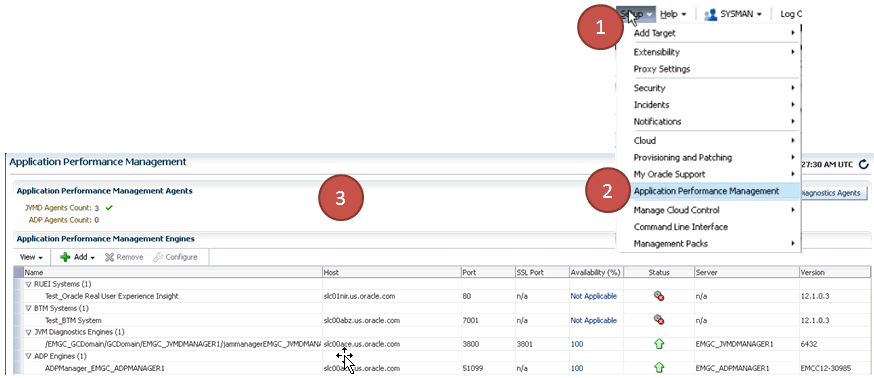Click the SYSMAN user icon
The image size is (874, 378).
(710, 14)
